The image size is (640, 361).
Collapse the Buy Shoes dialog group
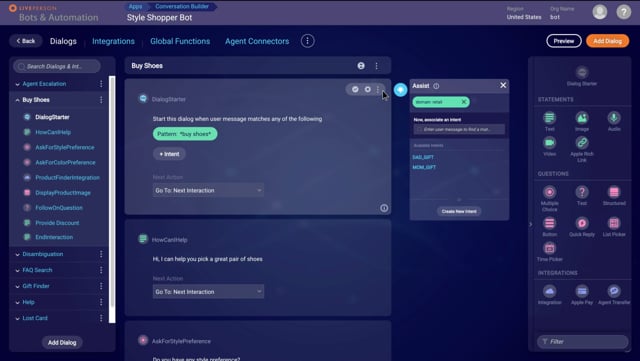click(18, 100)
